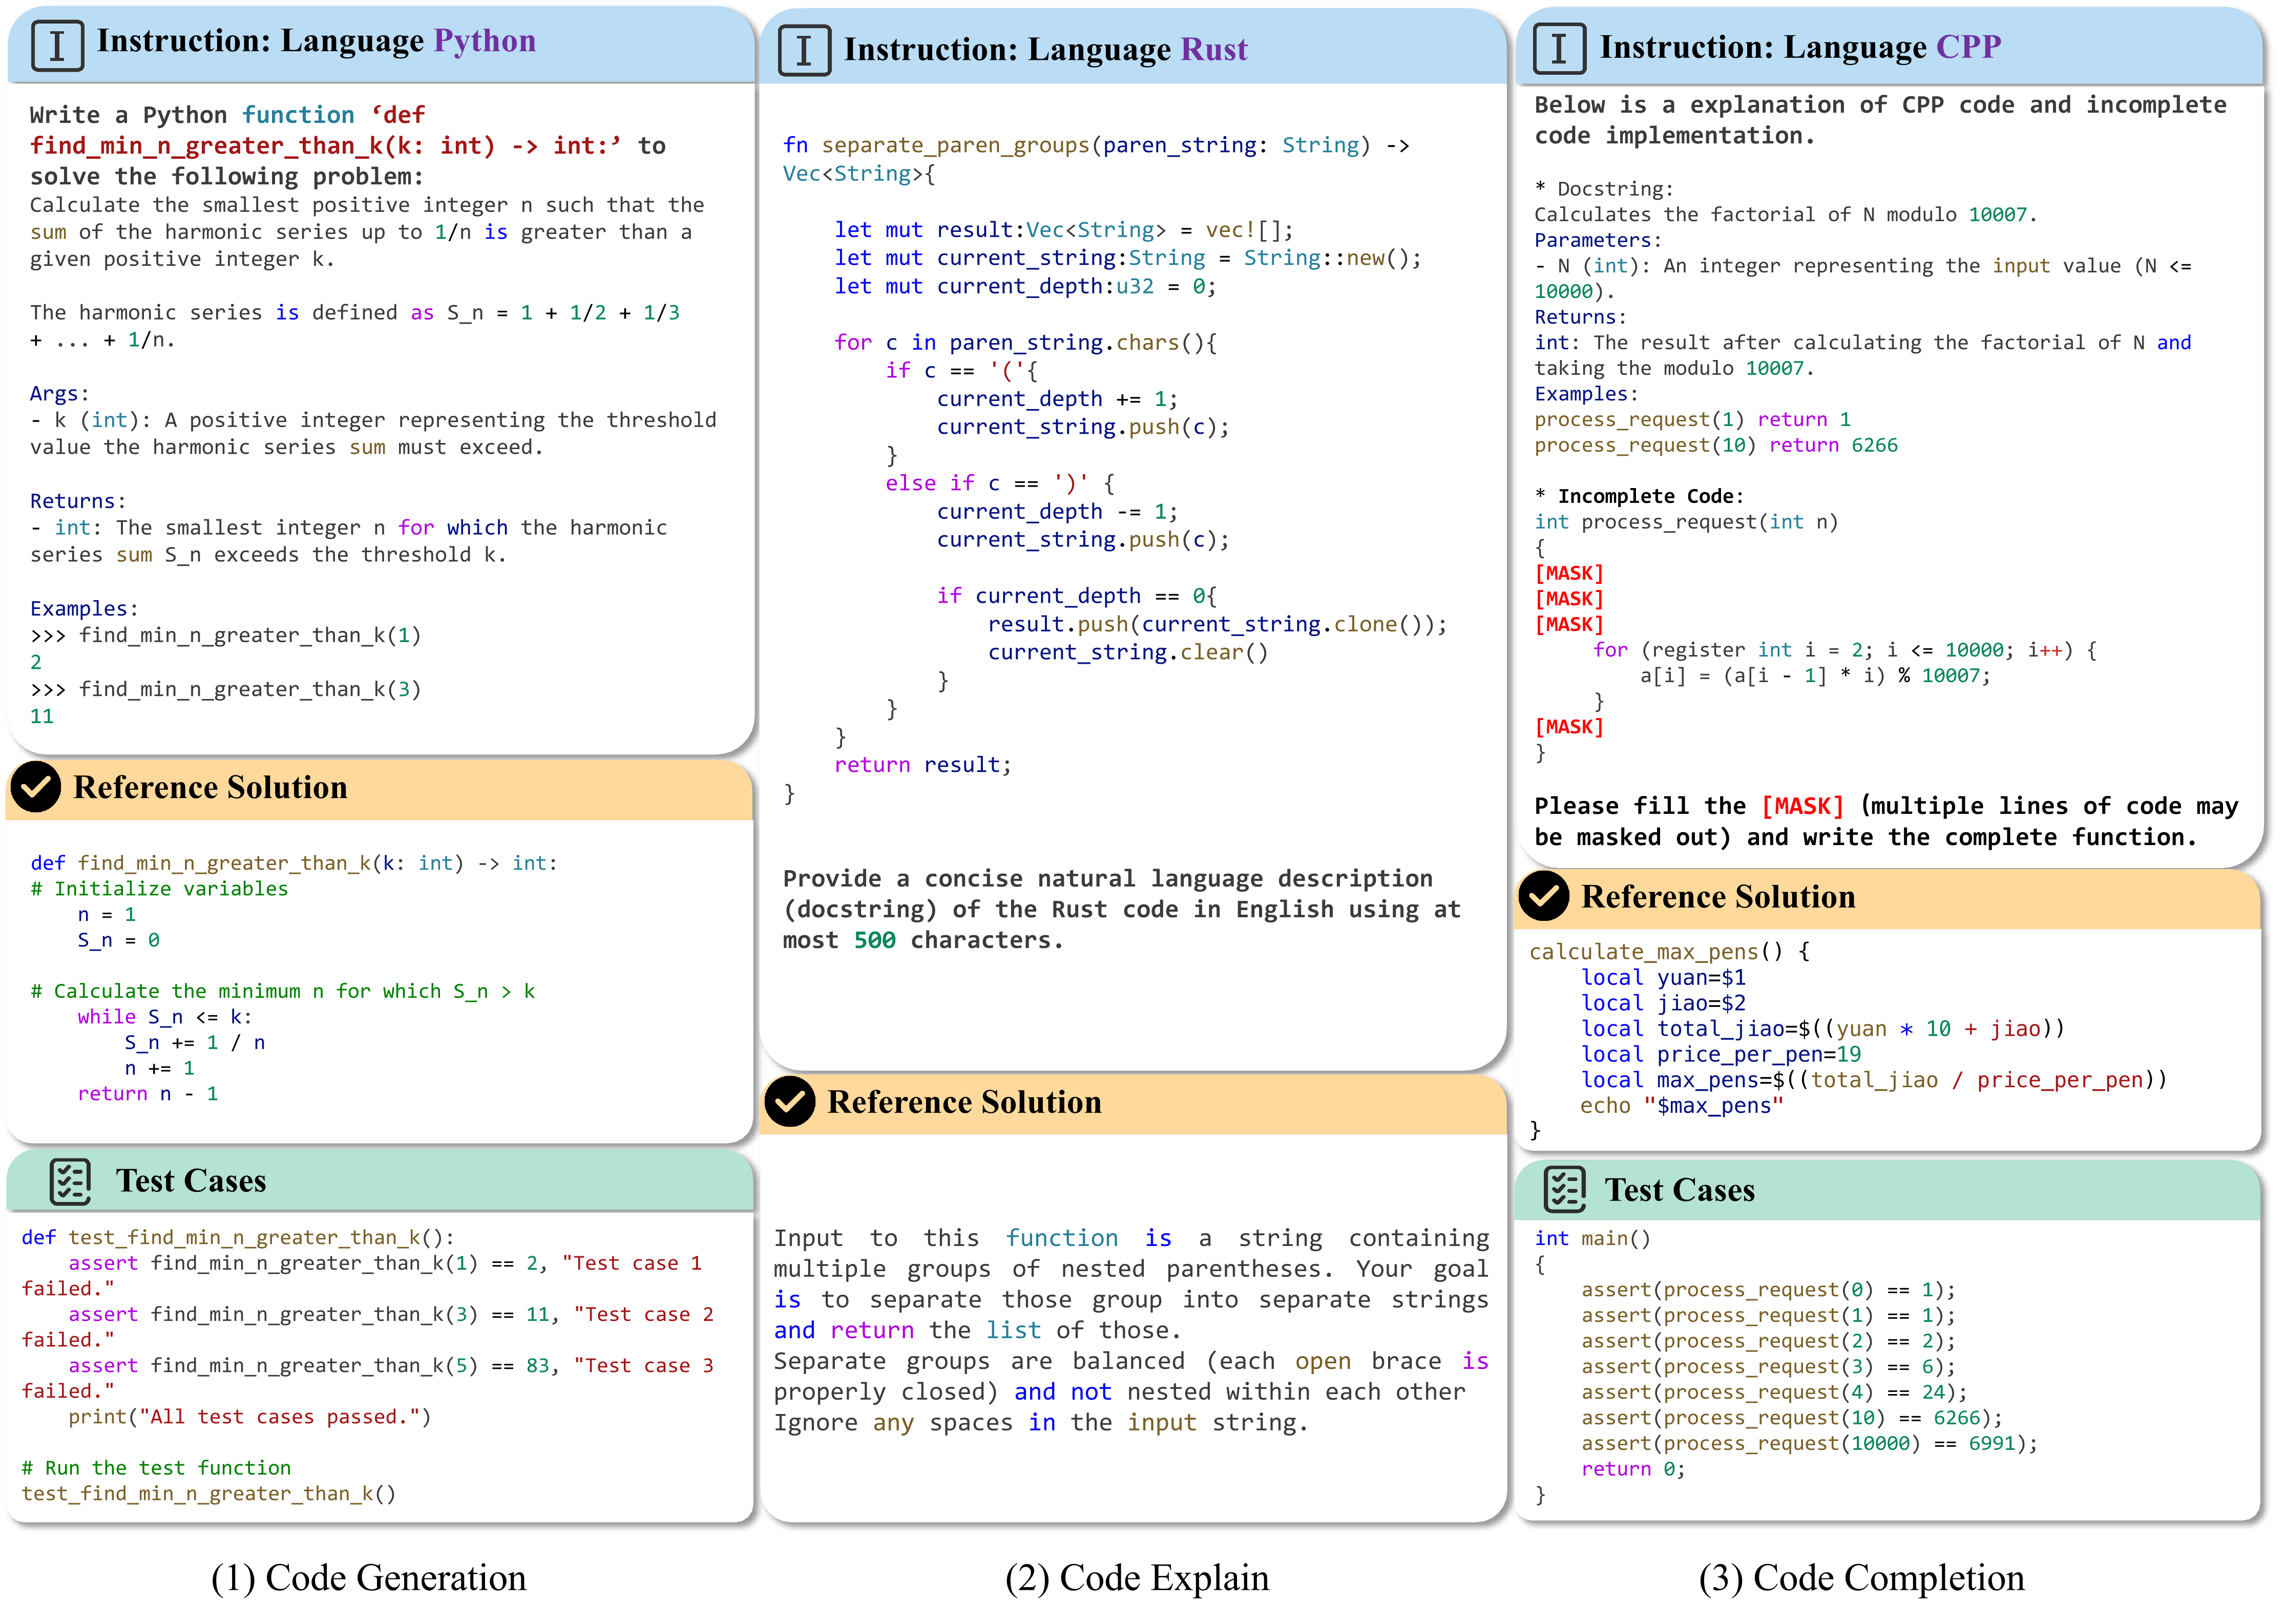This screenshot has height=1624, width=2286.
Task: Click the last [MASK] after the for loop
Action: pyautogui.click(x=1569, y=727)
